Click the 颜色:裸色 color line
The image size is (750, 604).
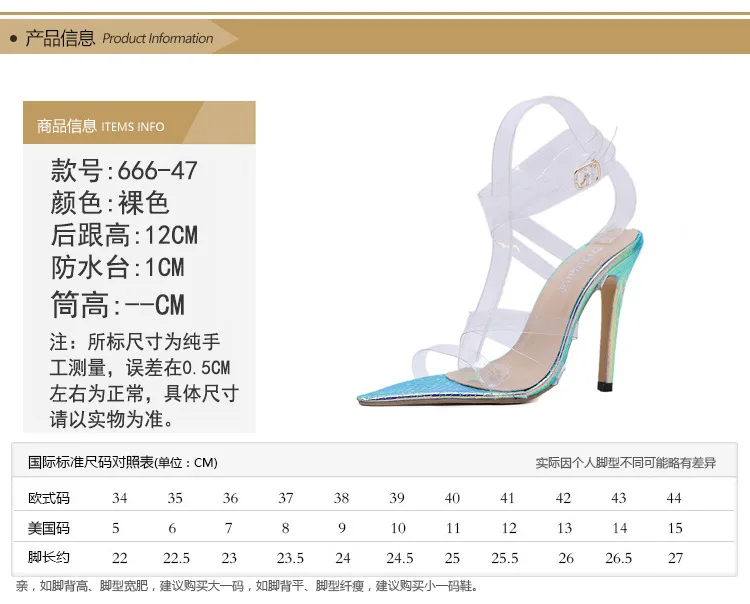(110, 202)
